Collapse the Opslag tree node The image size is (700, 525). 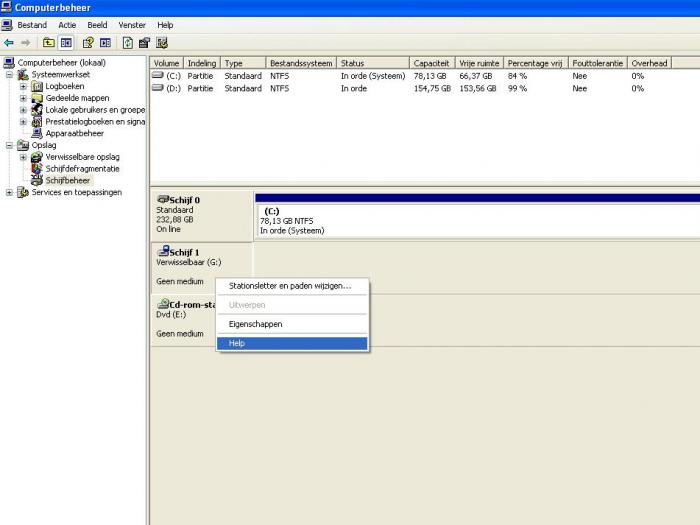coord(10,145)
